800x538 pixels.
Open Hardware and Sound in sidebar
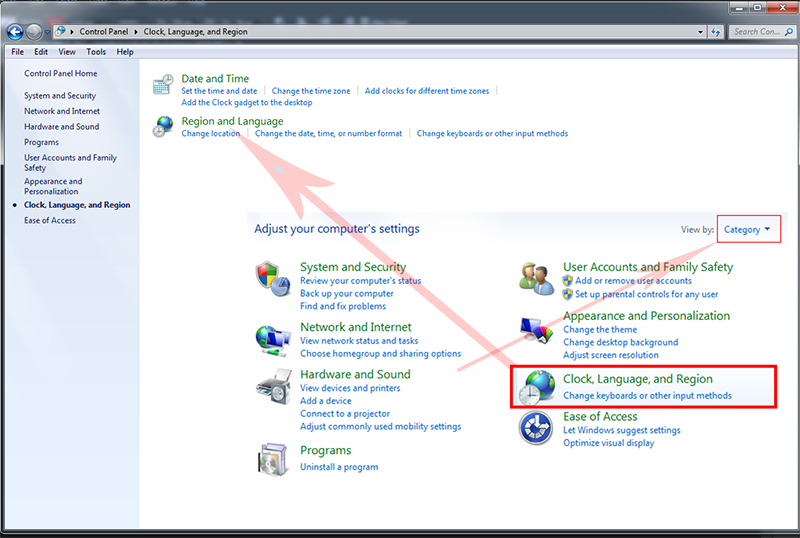coord(62,127)
